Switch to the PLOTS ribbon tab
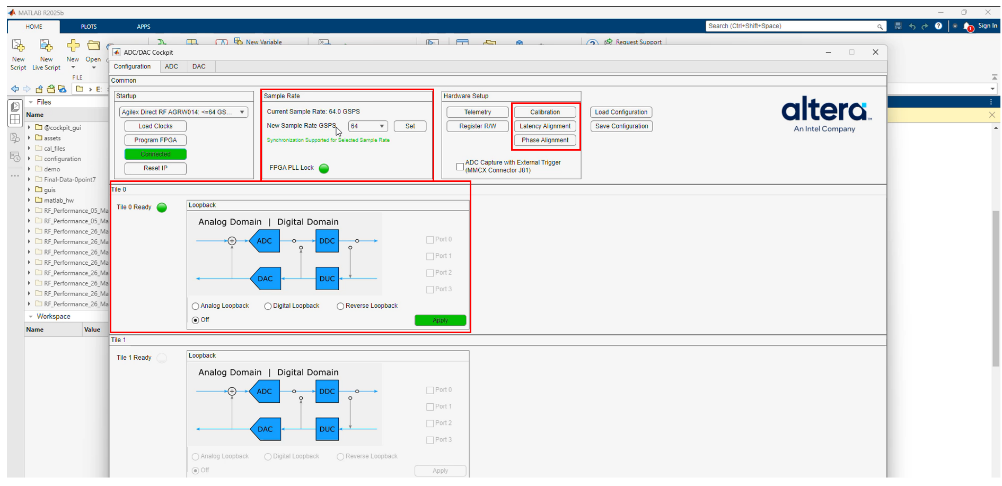 89,27
